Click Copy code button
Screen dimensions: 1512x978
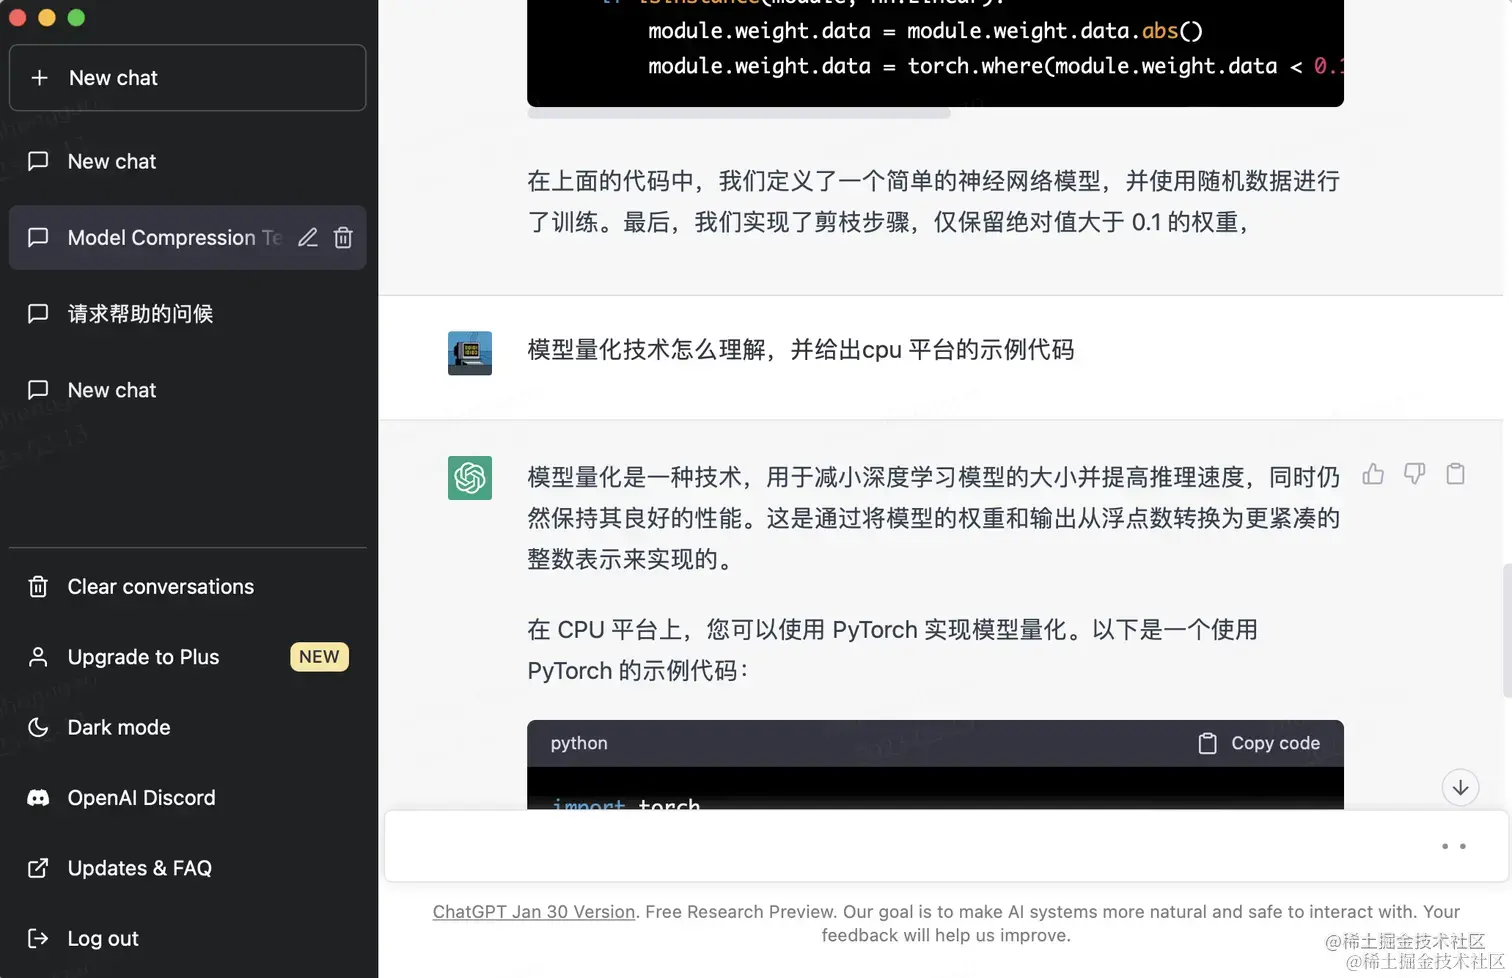point(1259,743)
